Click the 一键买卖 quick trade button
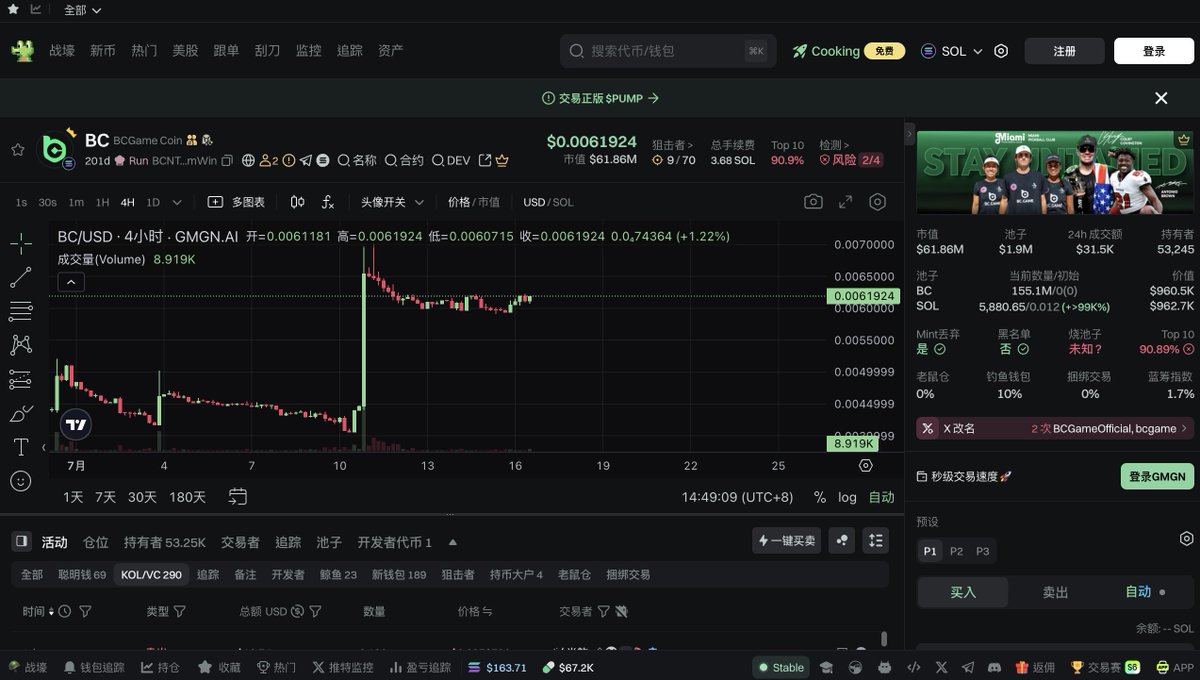The width and height of the screenshot is (1200, 680). pos(787,541)
